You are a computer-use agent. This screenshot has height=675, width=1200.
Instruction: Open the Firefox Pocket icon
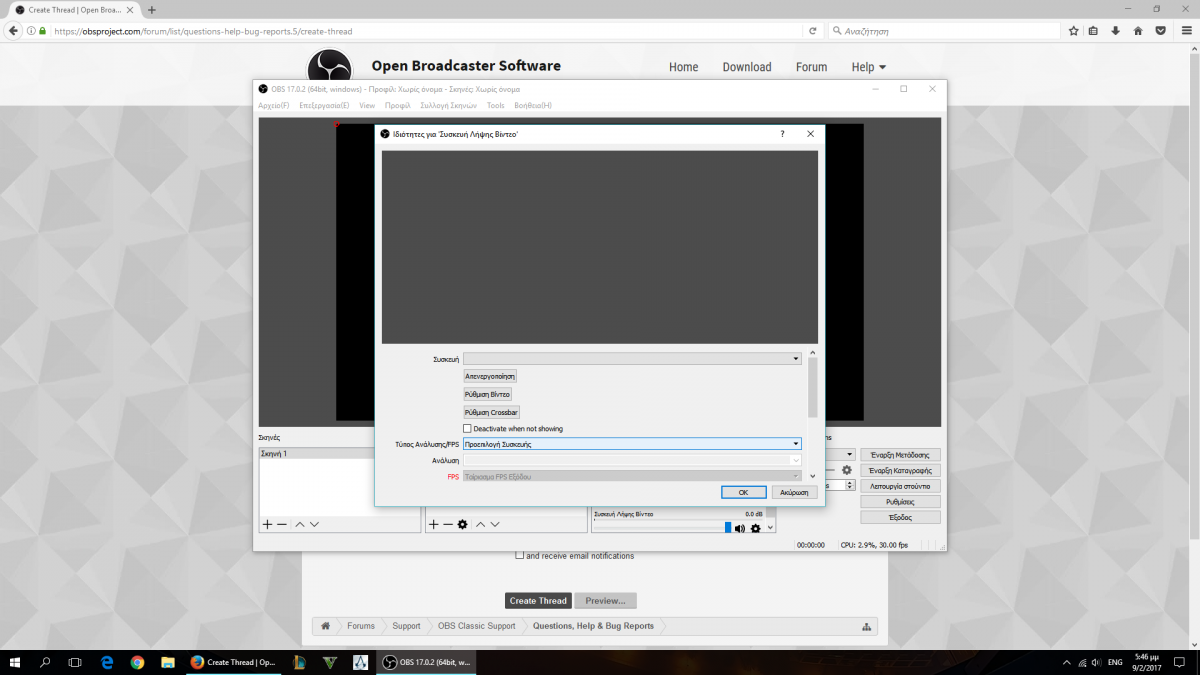[1160, 31]
